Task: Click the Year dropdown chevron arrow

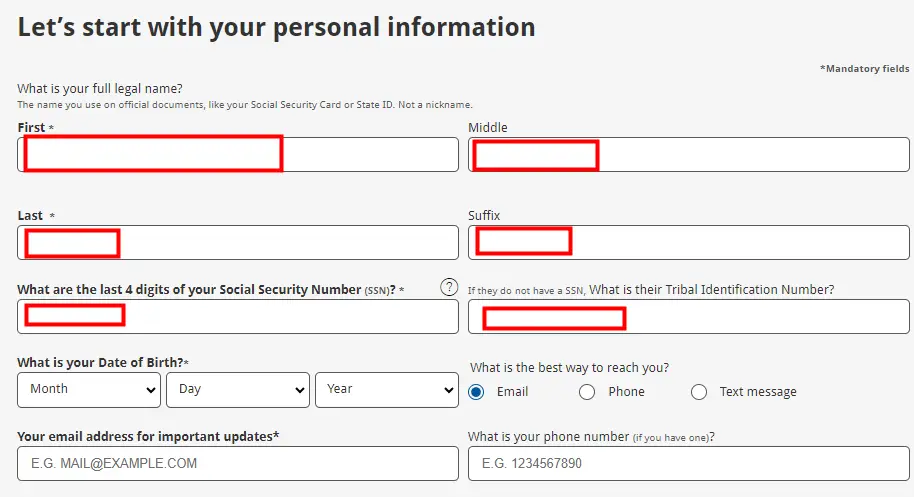Action: pyautogui.click(x=449, y=390)
